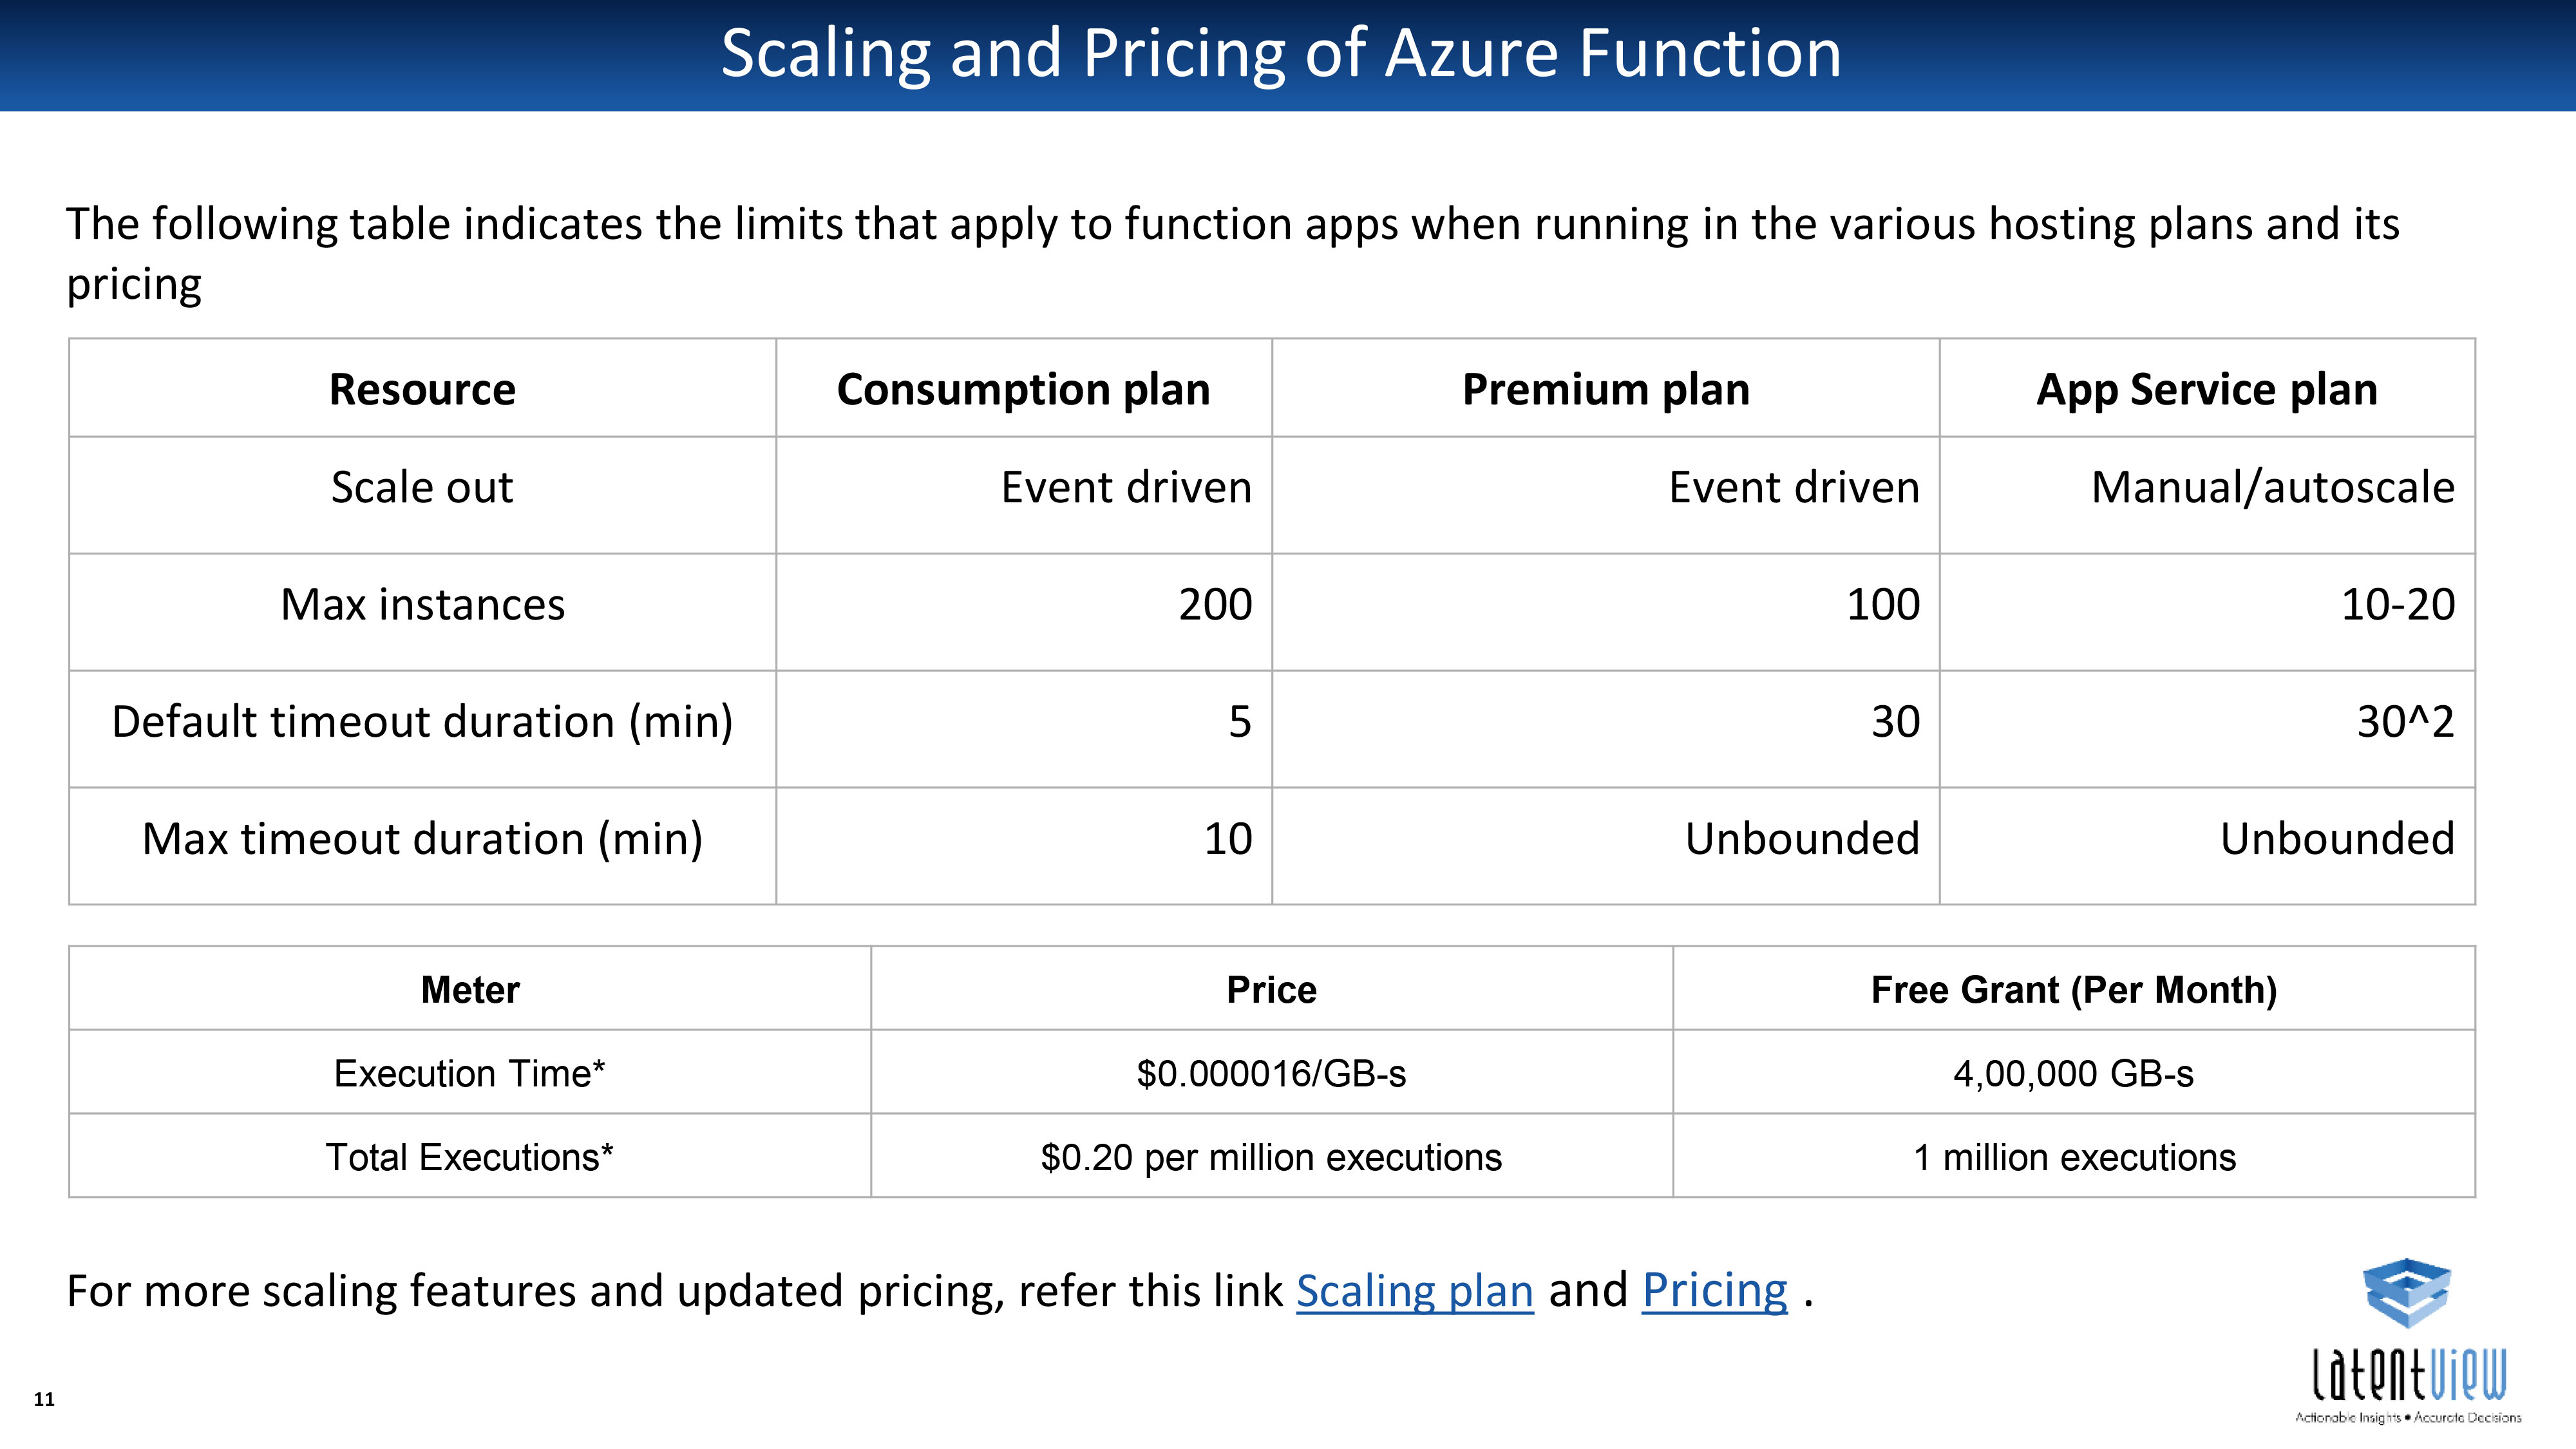Click slide page number 11
The height and width of the screenshot is (1449, 2576).
click(x=44, y=1399)
